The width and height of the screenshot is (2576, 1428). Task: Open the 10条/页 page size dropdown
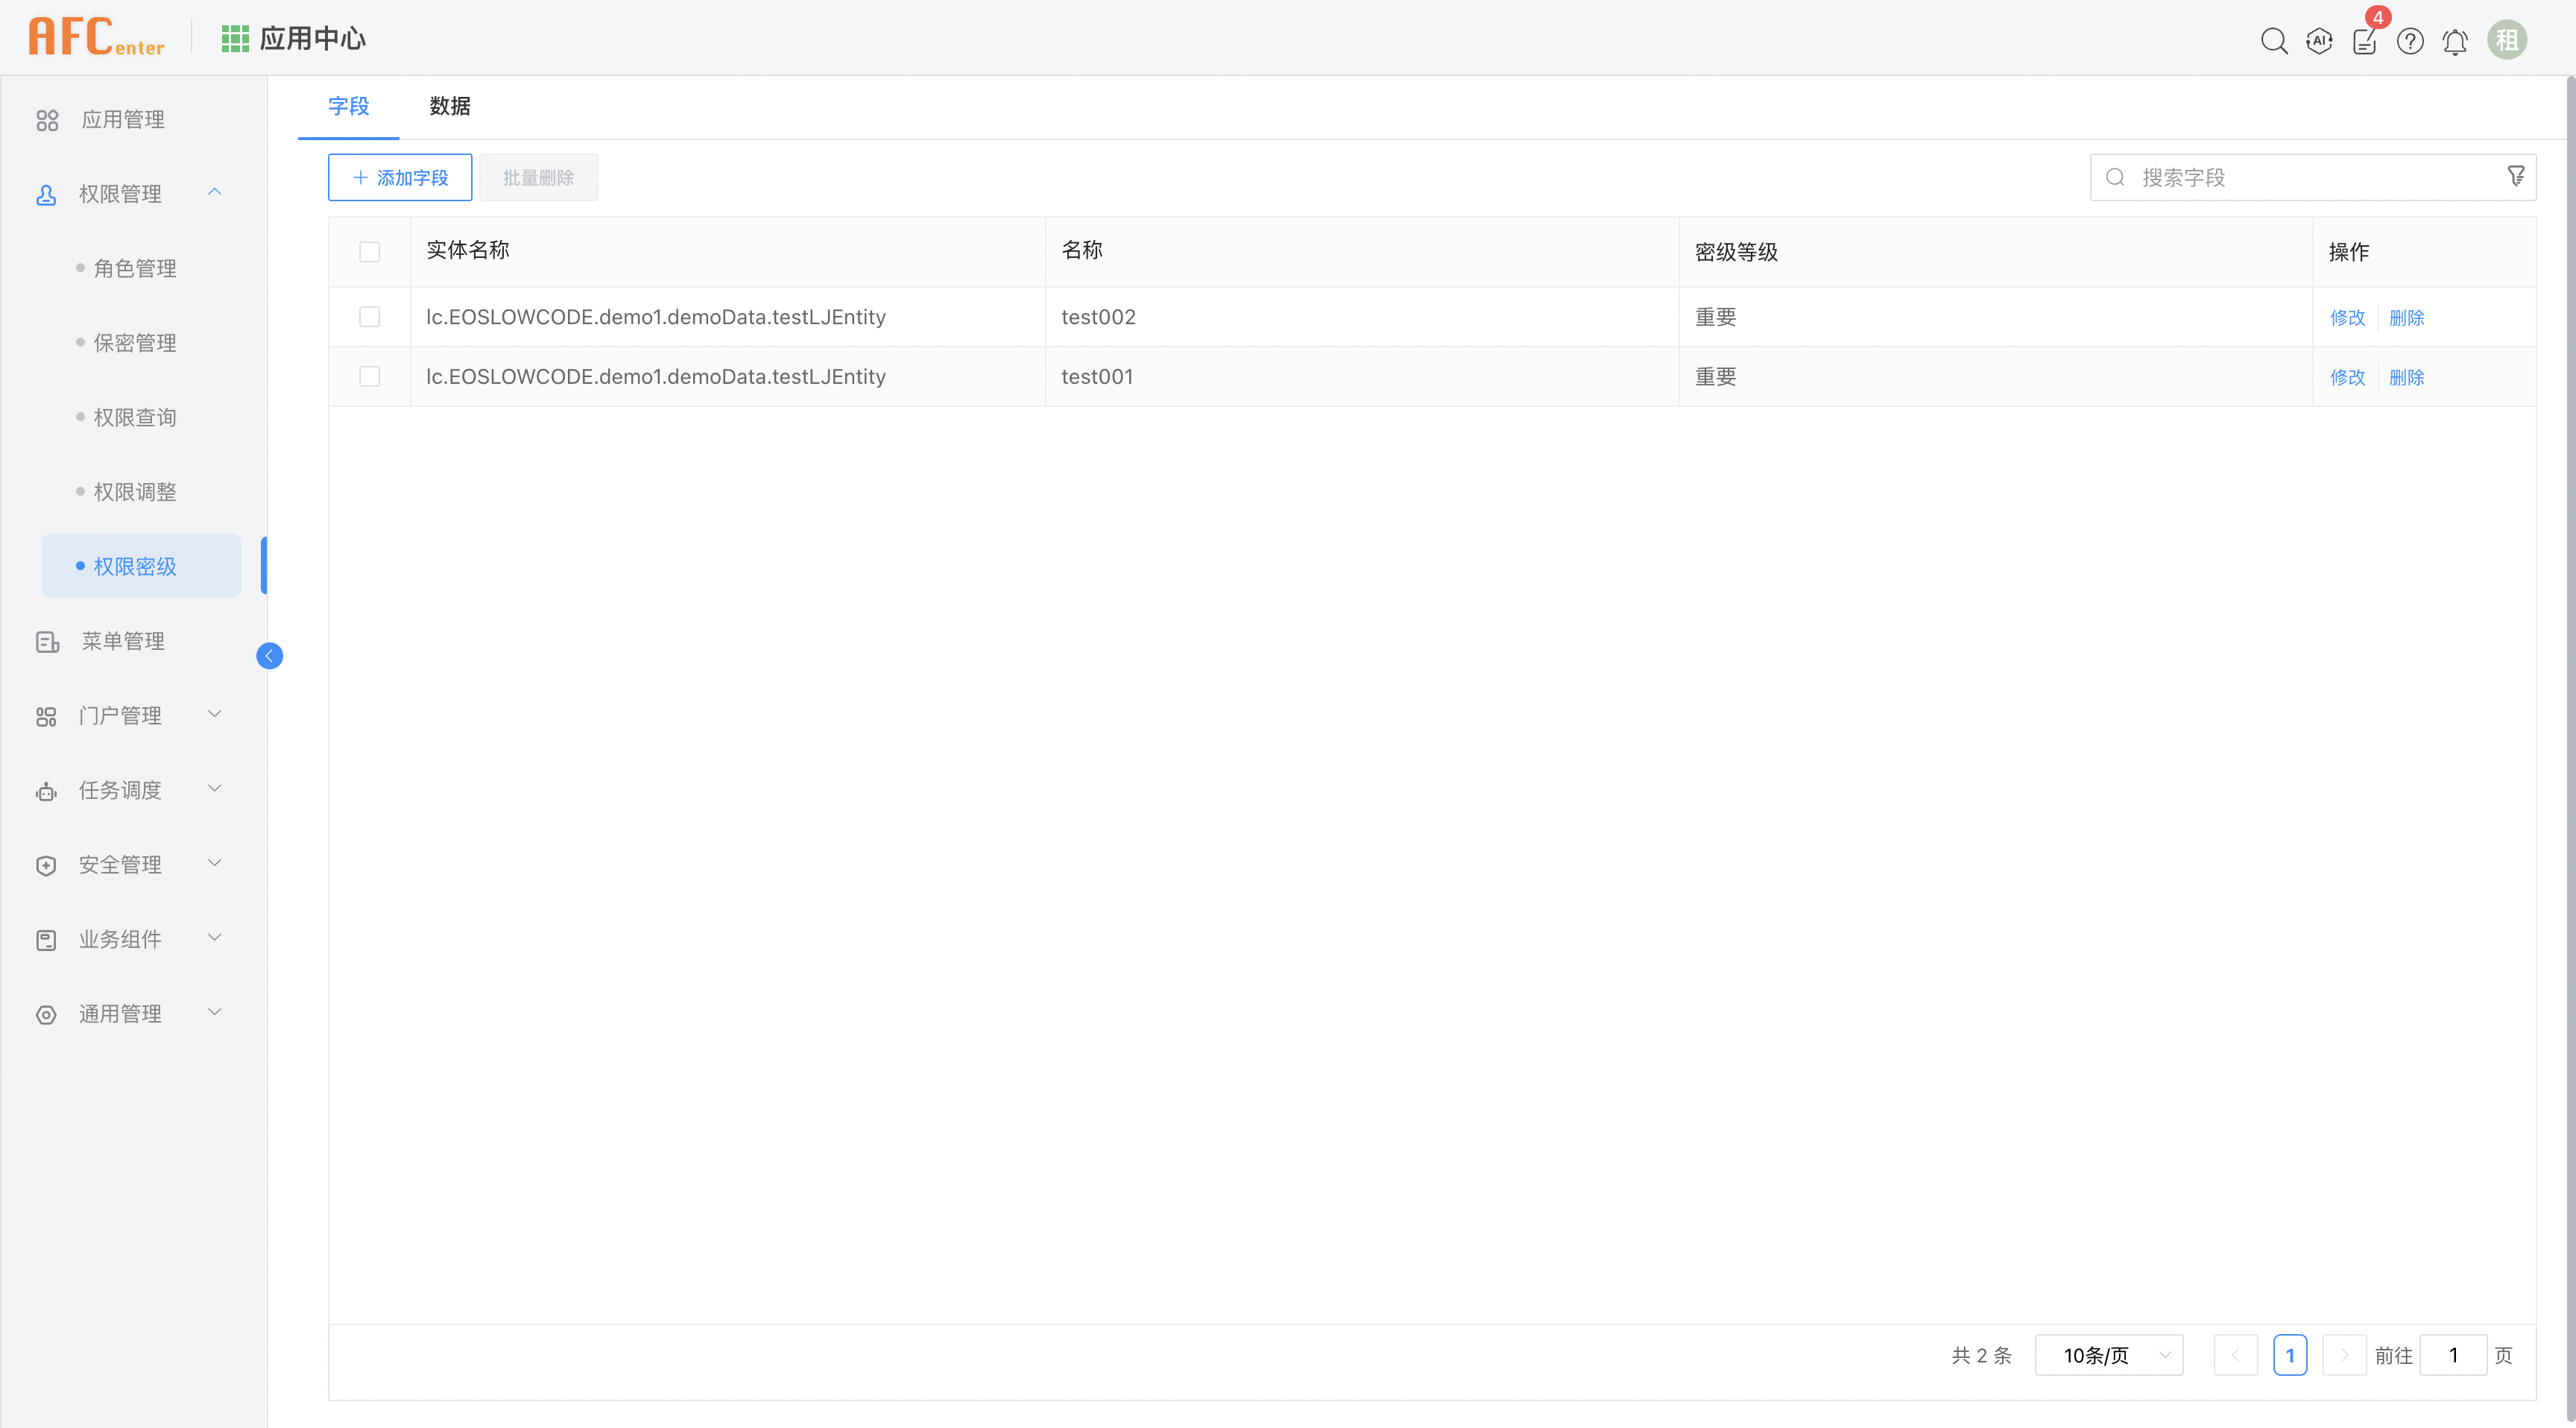[2108, 1354]
